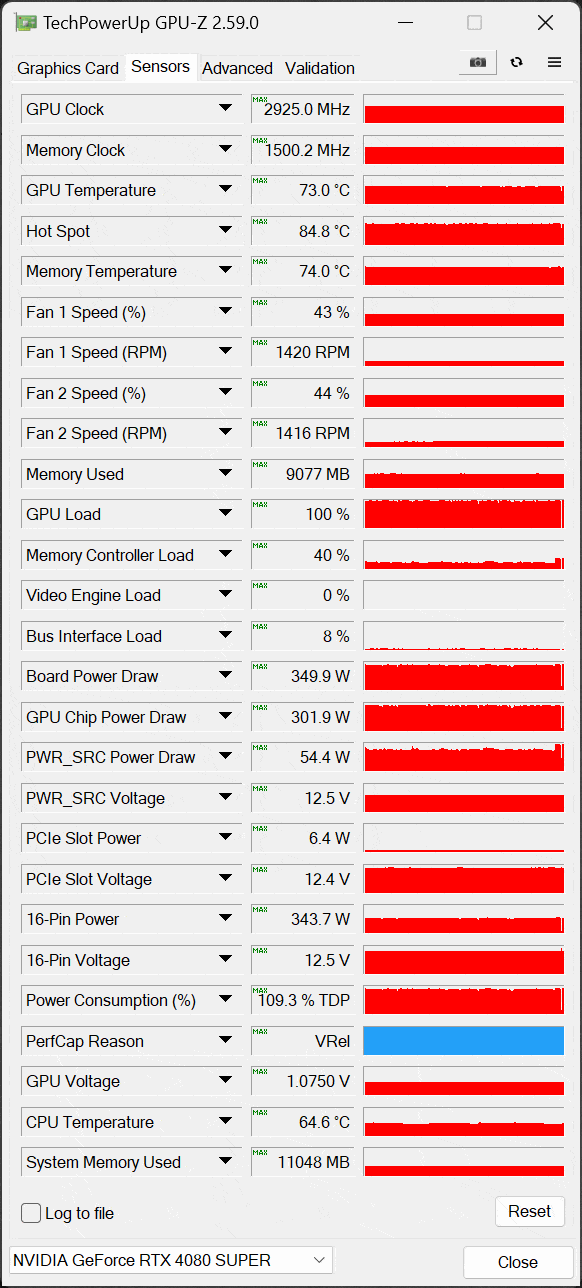Open the GPU Temperature sensor dropdown arrow
This screenshot has width=582, height=1288.
coord(225,190)
